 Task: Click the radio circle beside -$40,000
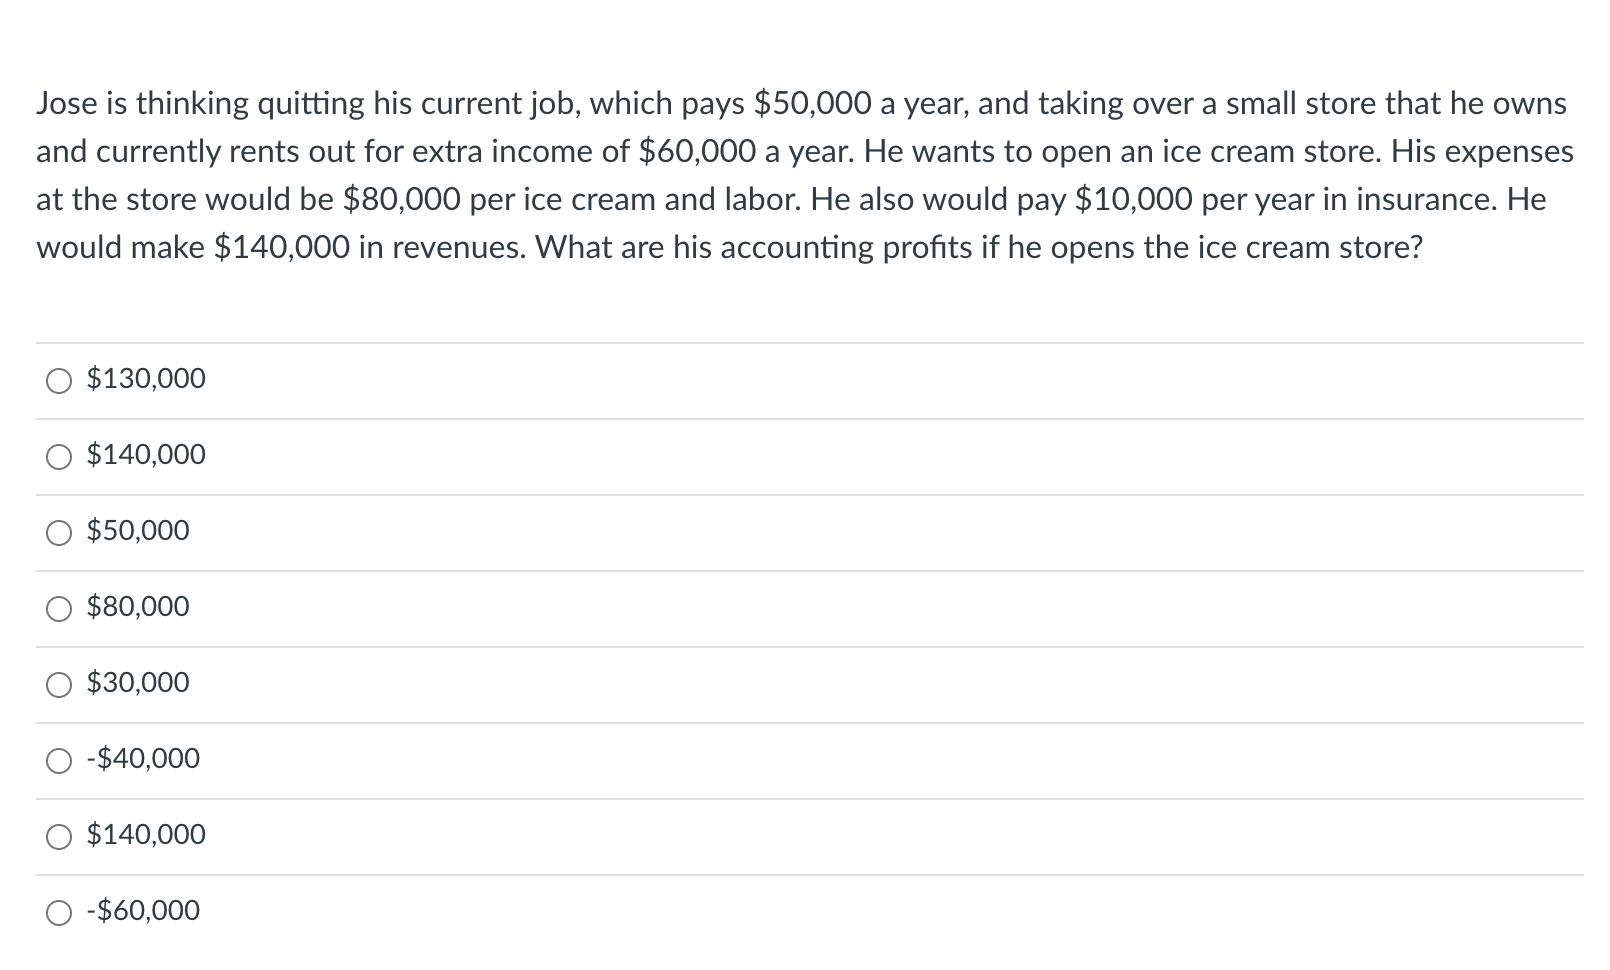(x=60, y=761)
